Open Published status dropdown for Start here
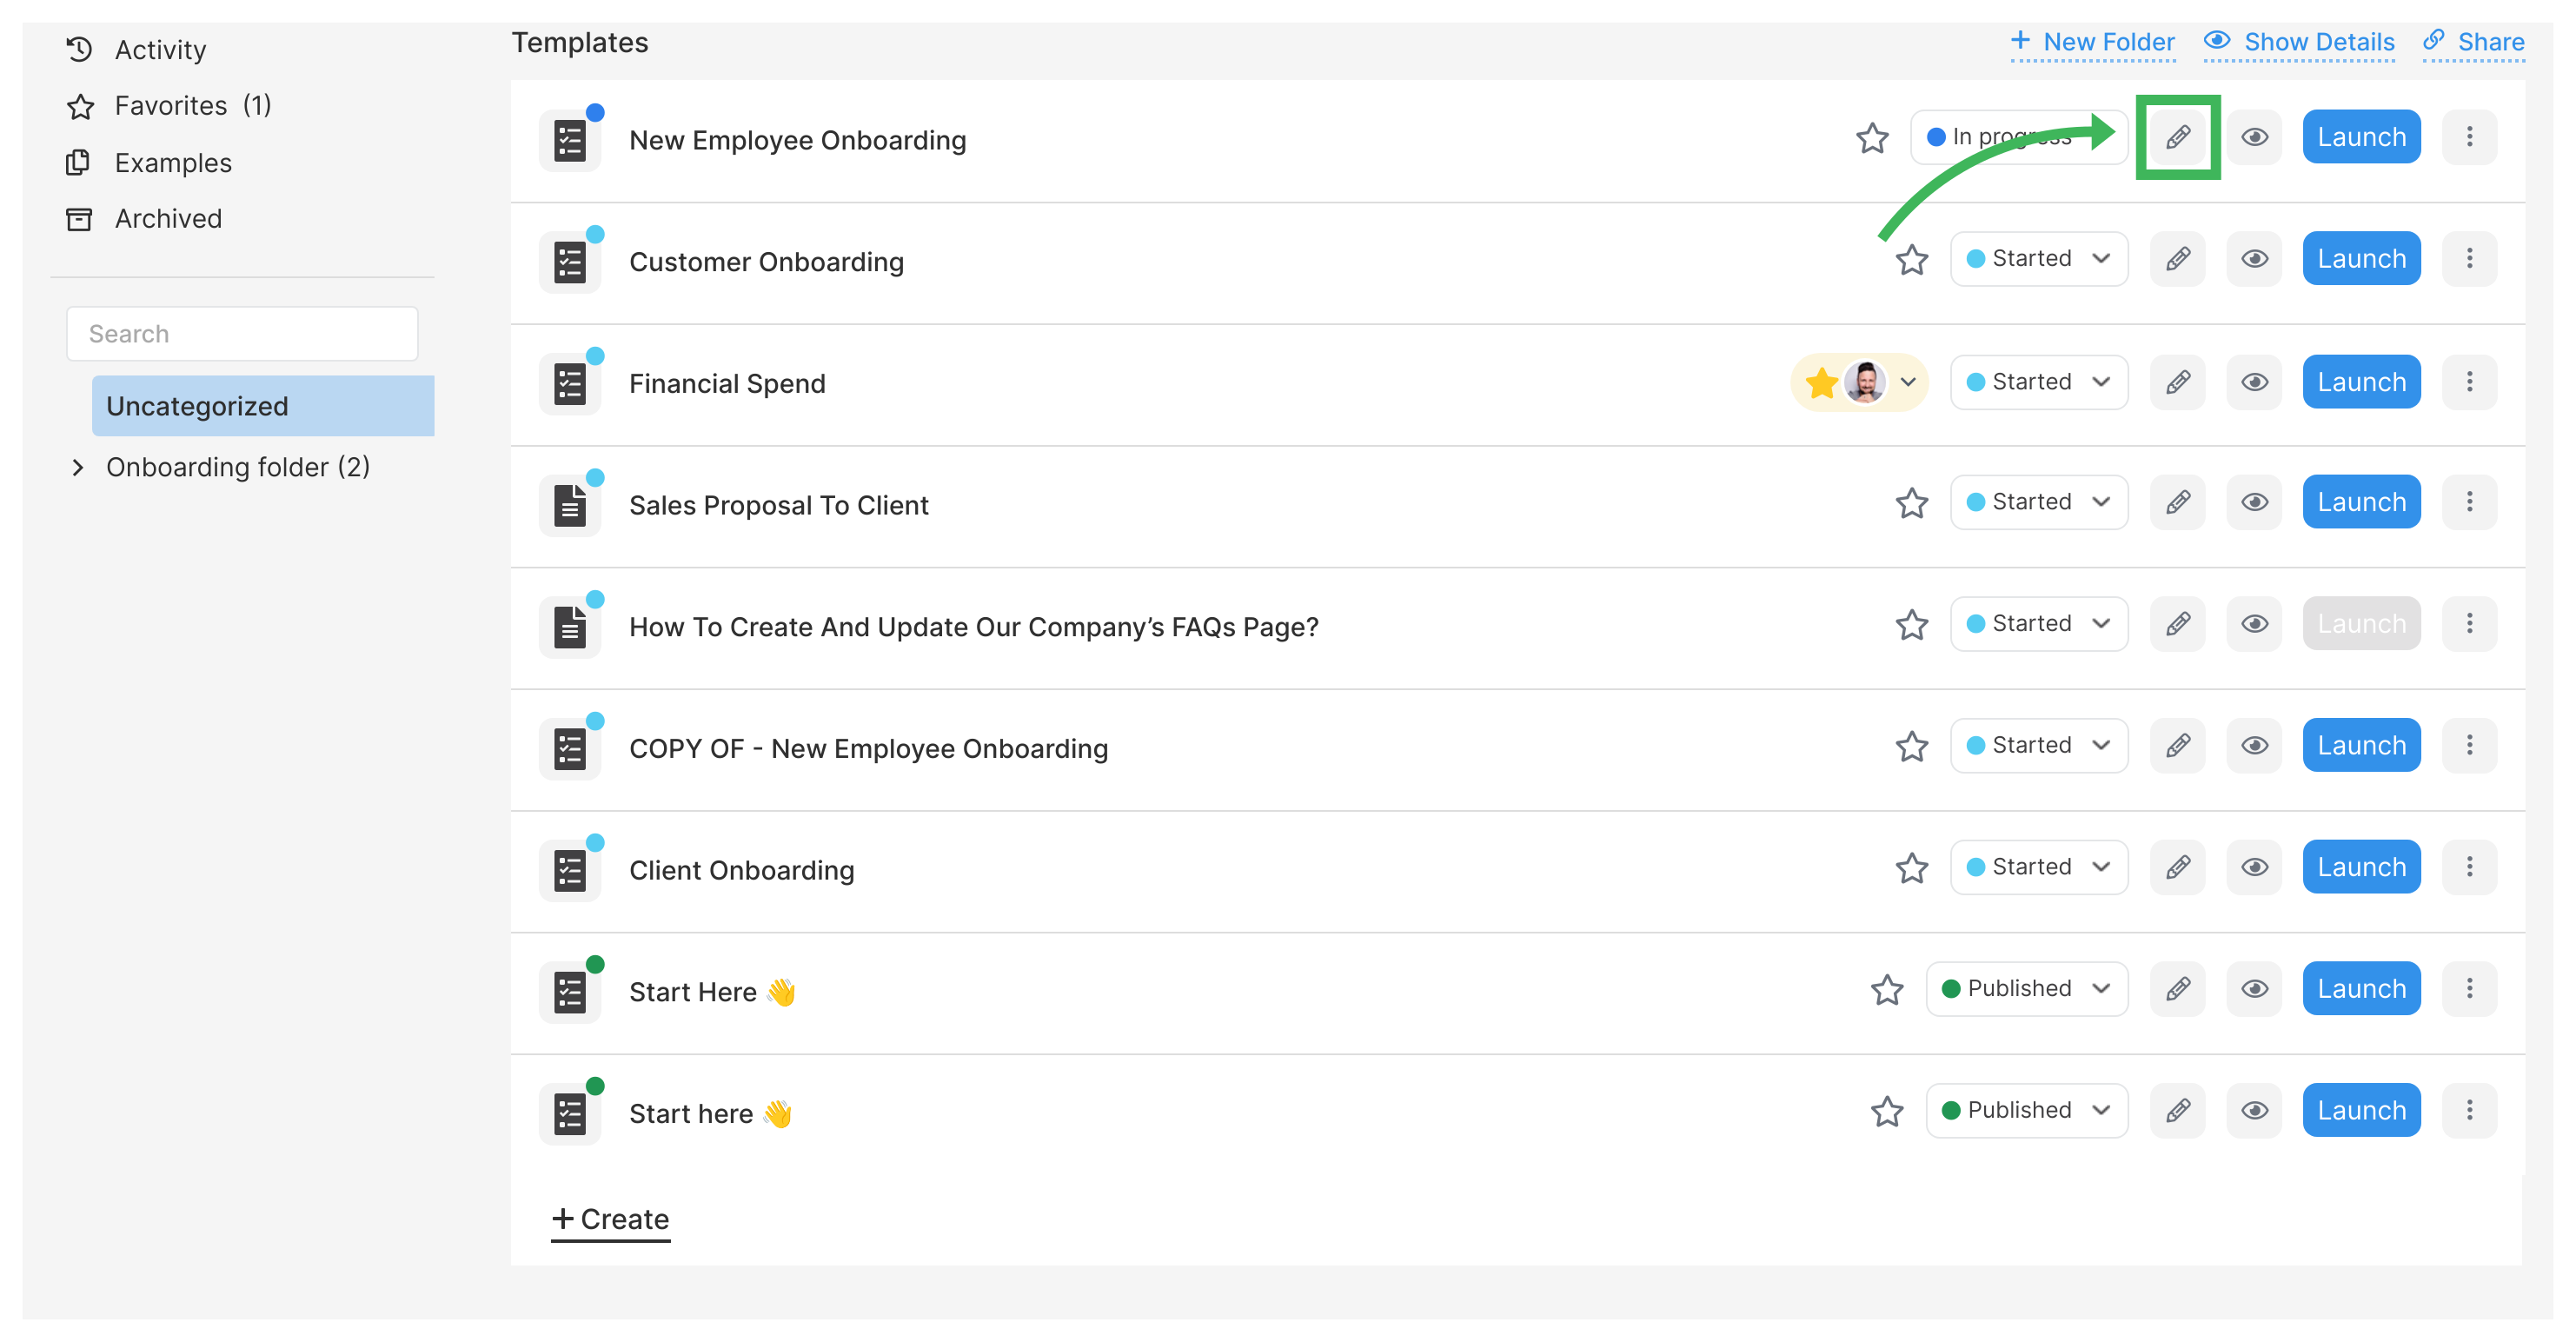The height and width of the screenshot is (1342, 2576). (x=2026, y=1110)
